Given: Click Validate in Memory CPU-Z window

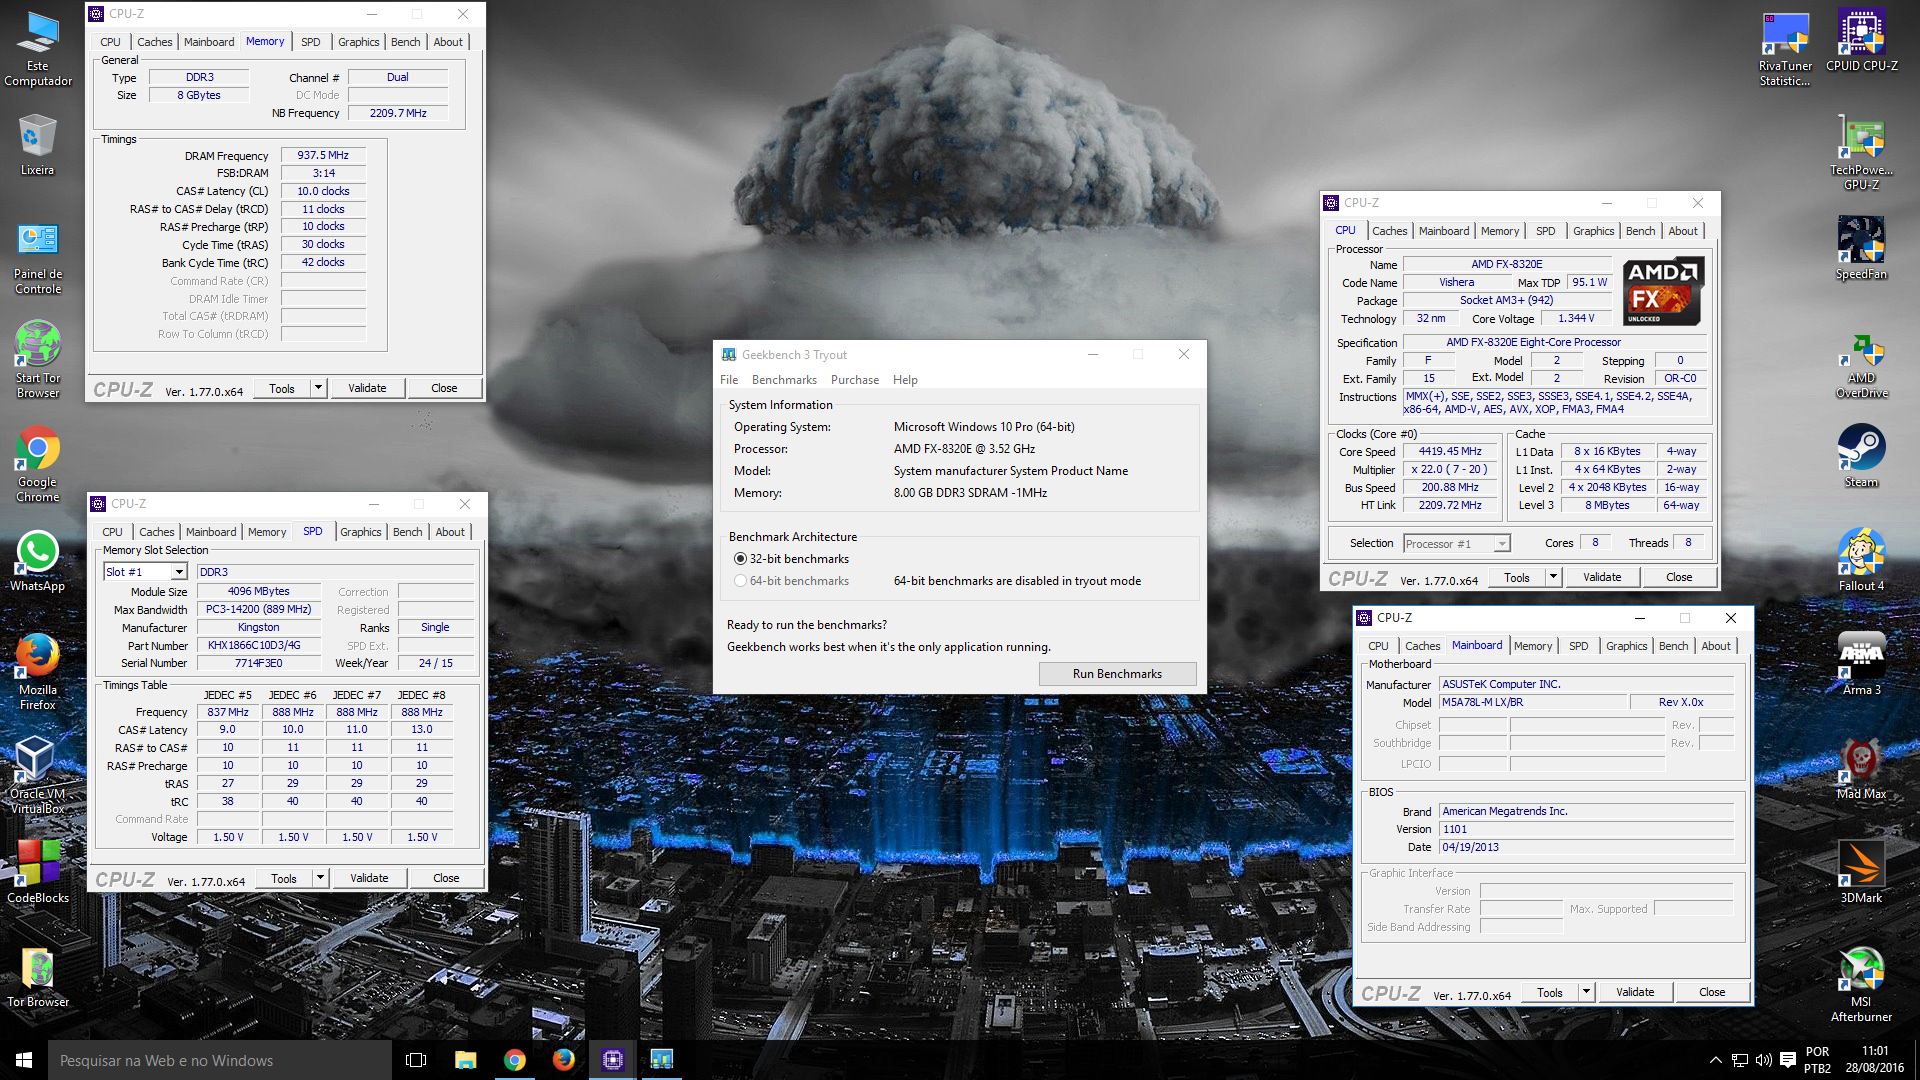Looking at the screenshot, I should [367, 388].
